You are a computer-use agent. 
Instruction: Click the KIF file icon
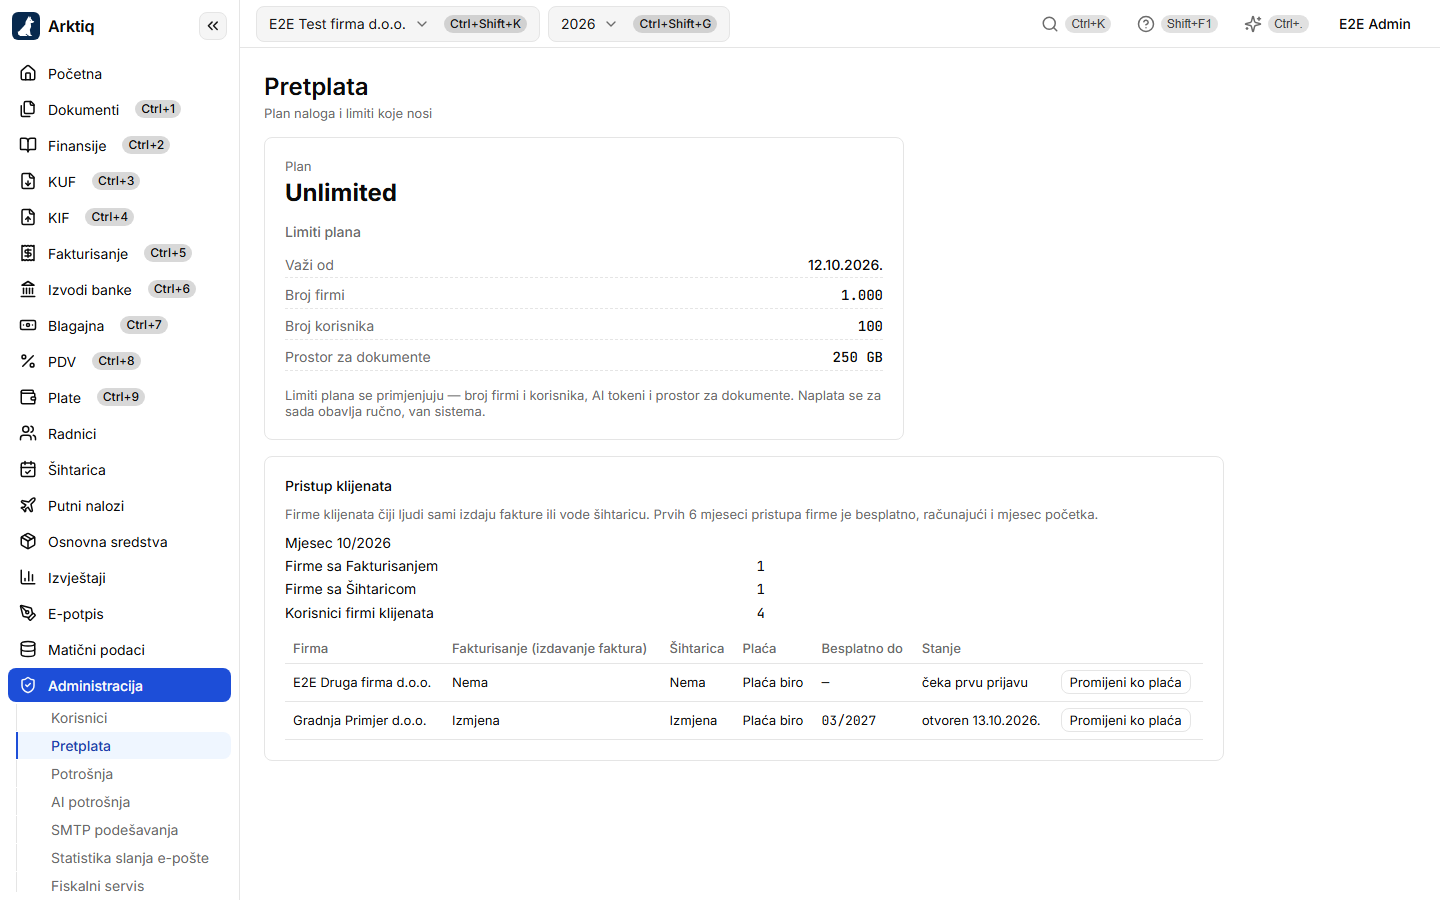[x=28, y=217]
